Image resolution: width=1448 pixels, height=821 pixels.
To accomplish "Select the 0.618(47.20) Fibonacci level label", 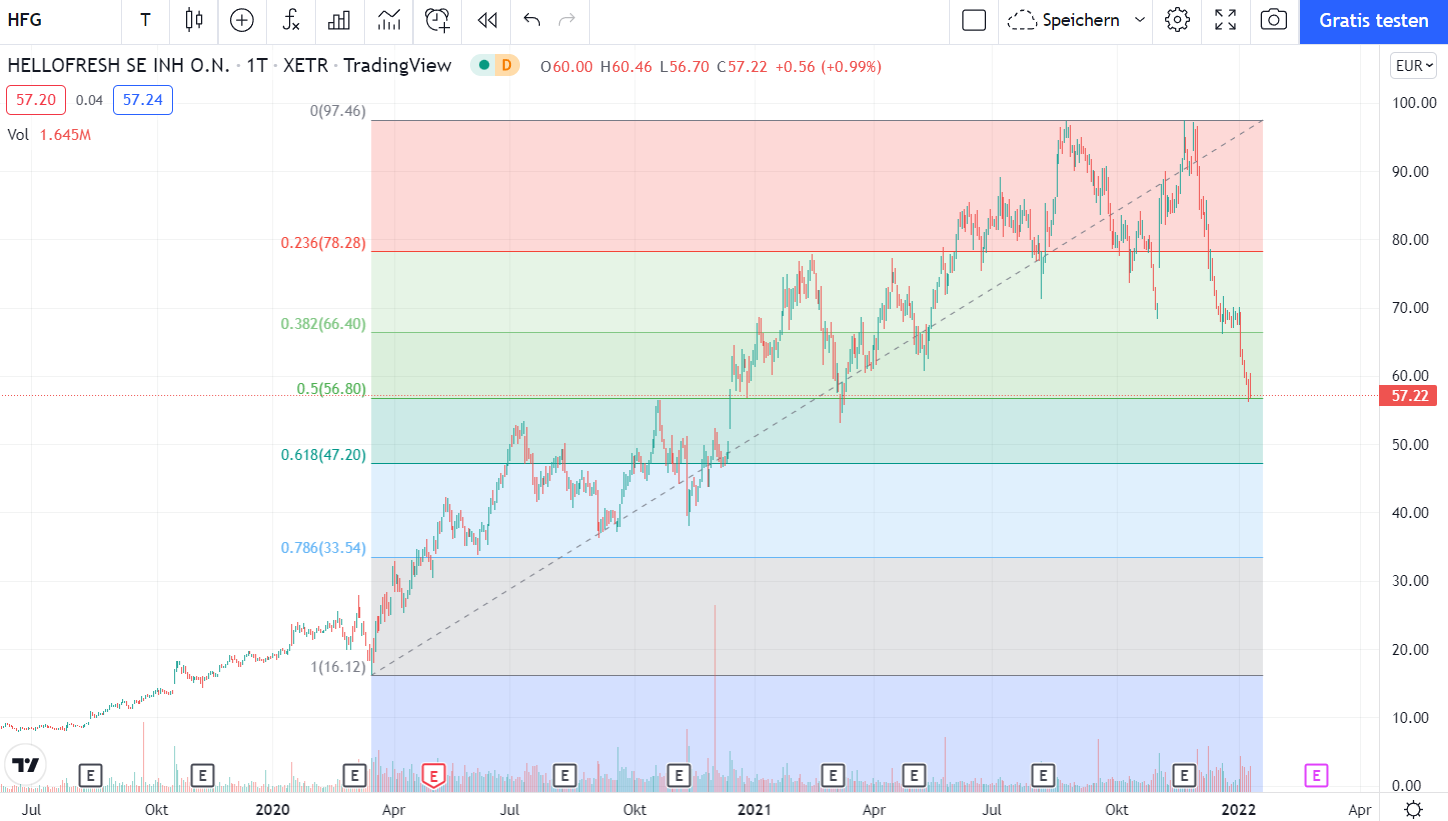I will [323, 455].
